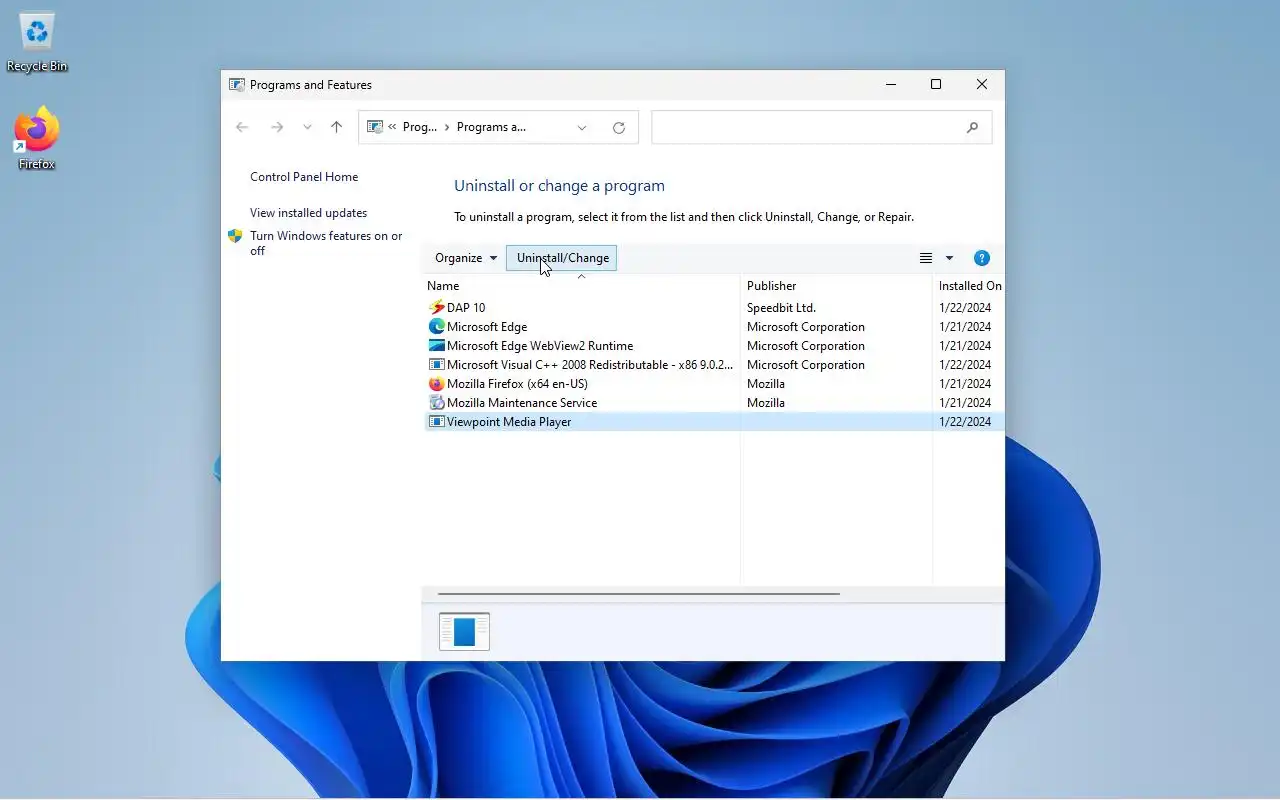Image resolution: width=1280 pixels, height=800 pixels.
Task: Click the Uninstall/Change button
Action: [562, 258]
